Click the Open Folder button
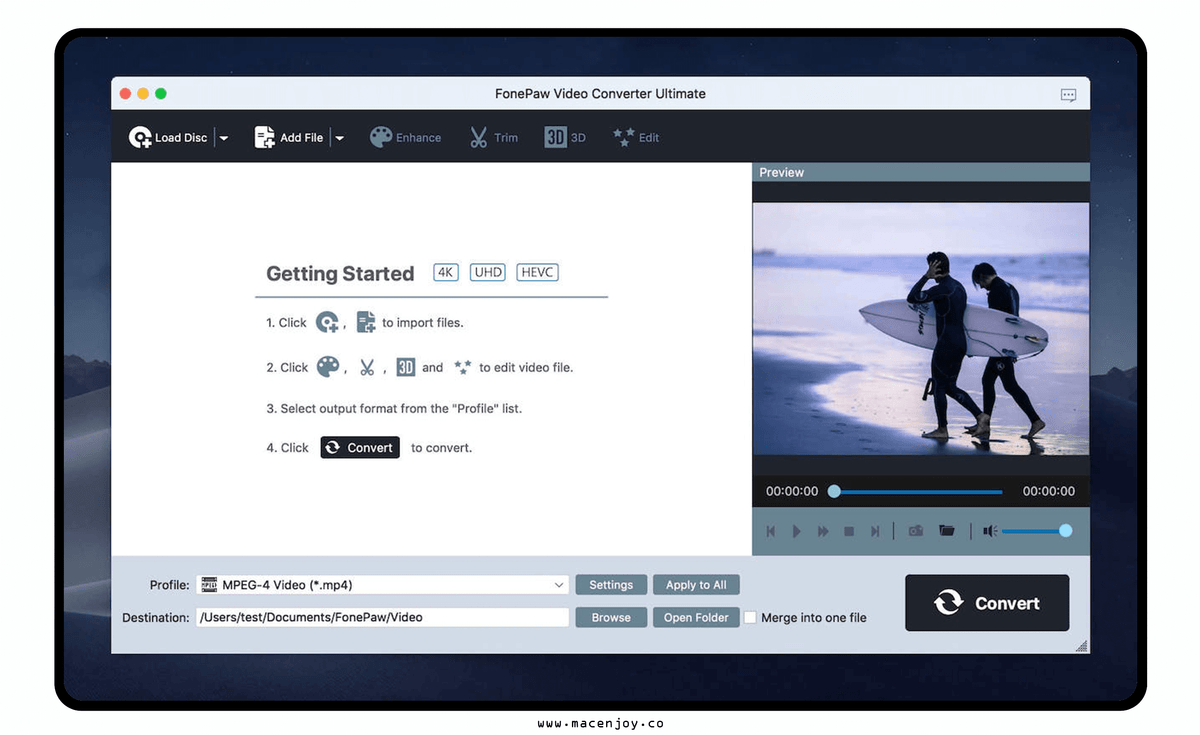The image size is (1200, 735). coord(696,617)
